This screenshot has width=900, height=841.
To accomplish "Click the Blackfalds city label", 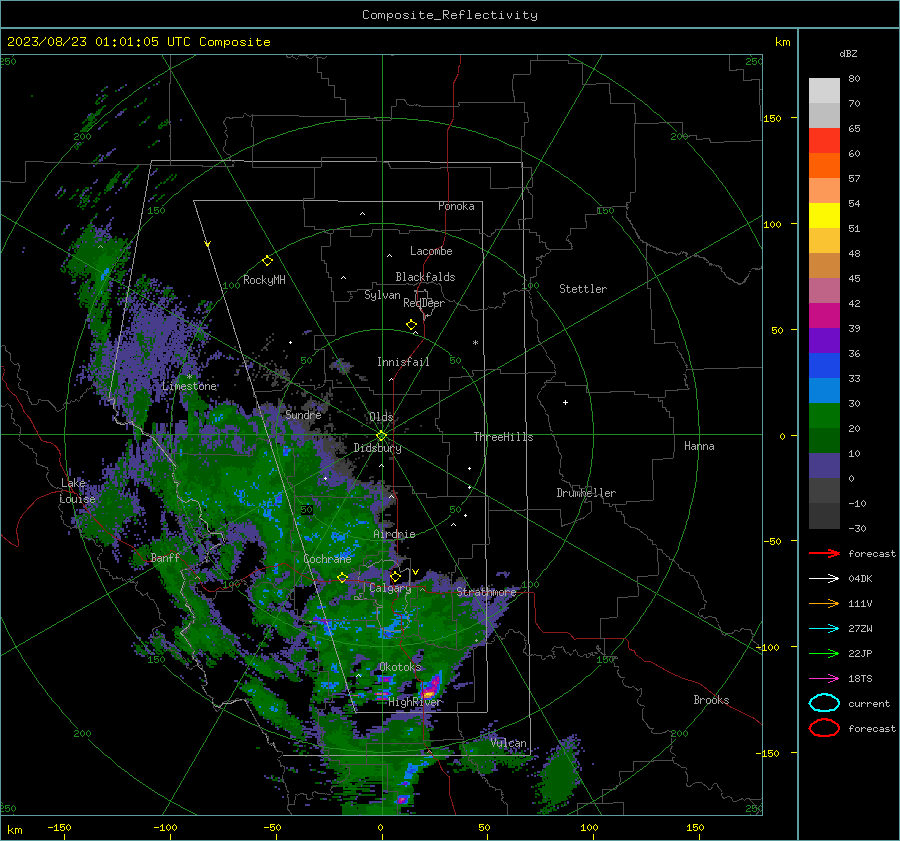I will coord(425,277).
